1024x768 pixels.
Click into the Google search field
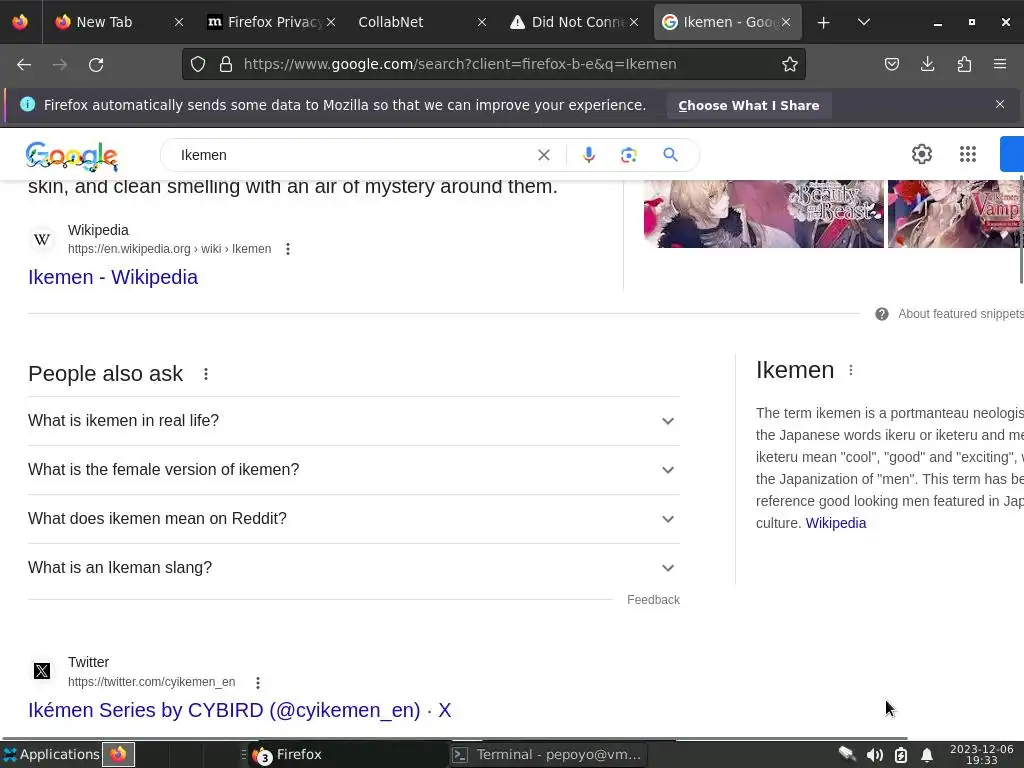point(353,155)
